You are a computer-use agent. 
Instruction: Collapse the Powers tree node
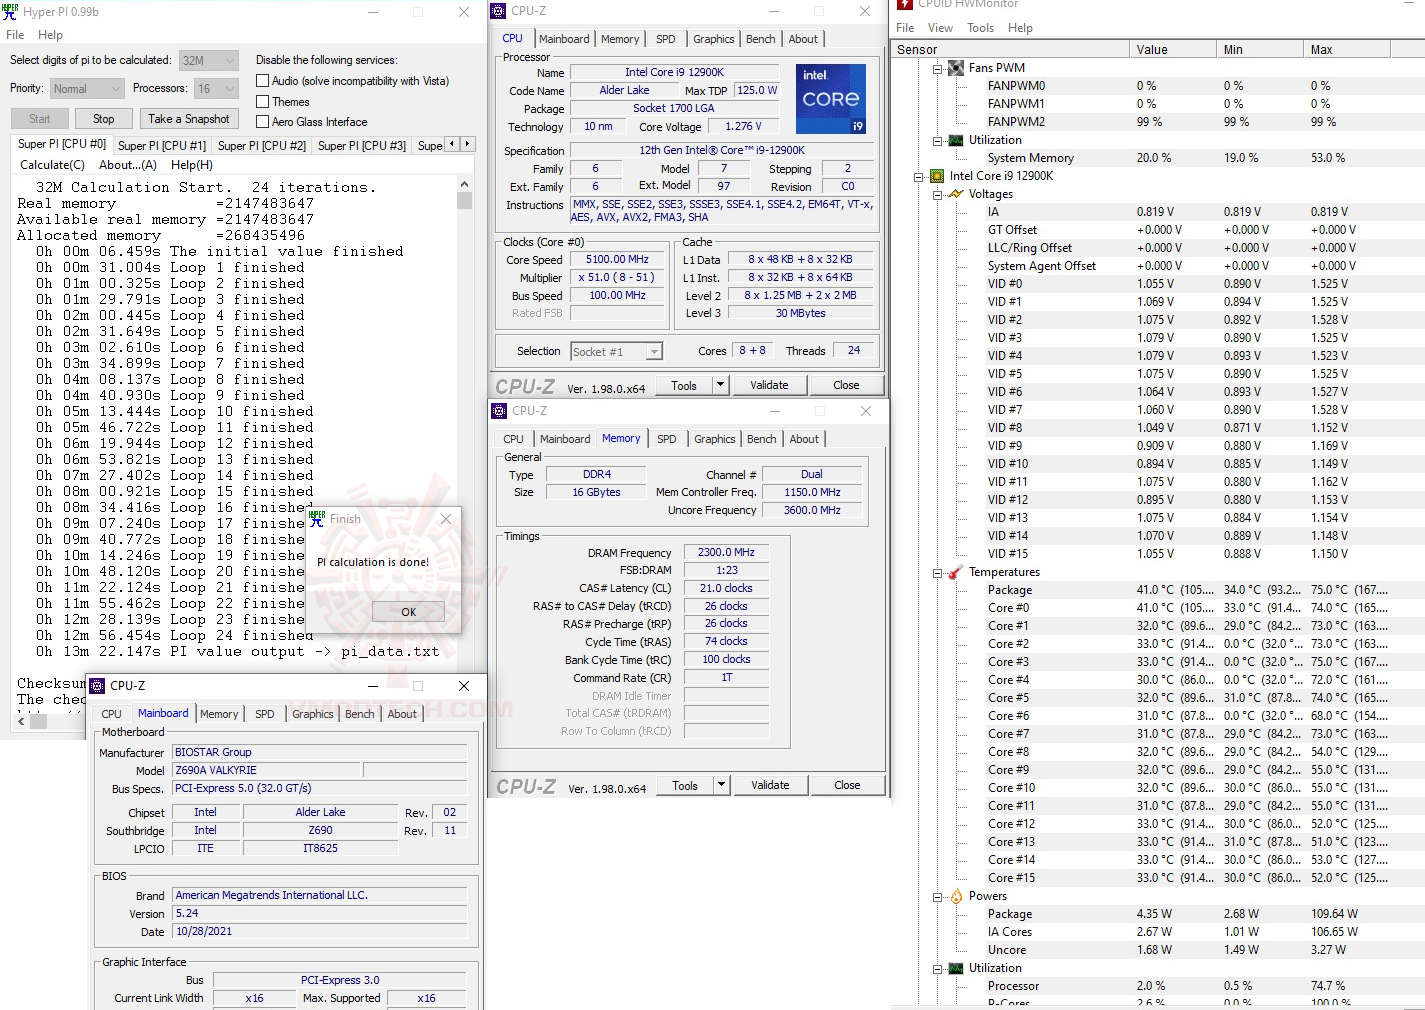pyautogui.click(x=937, y=897)
